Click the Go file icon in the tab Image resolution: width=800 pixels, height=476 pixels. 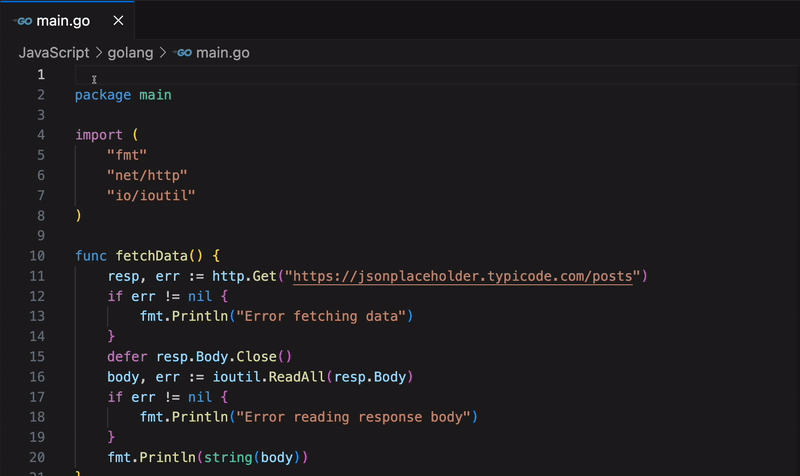click(24, 20)
